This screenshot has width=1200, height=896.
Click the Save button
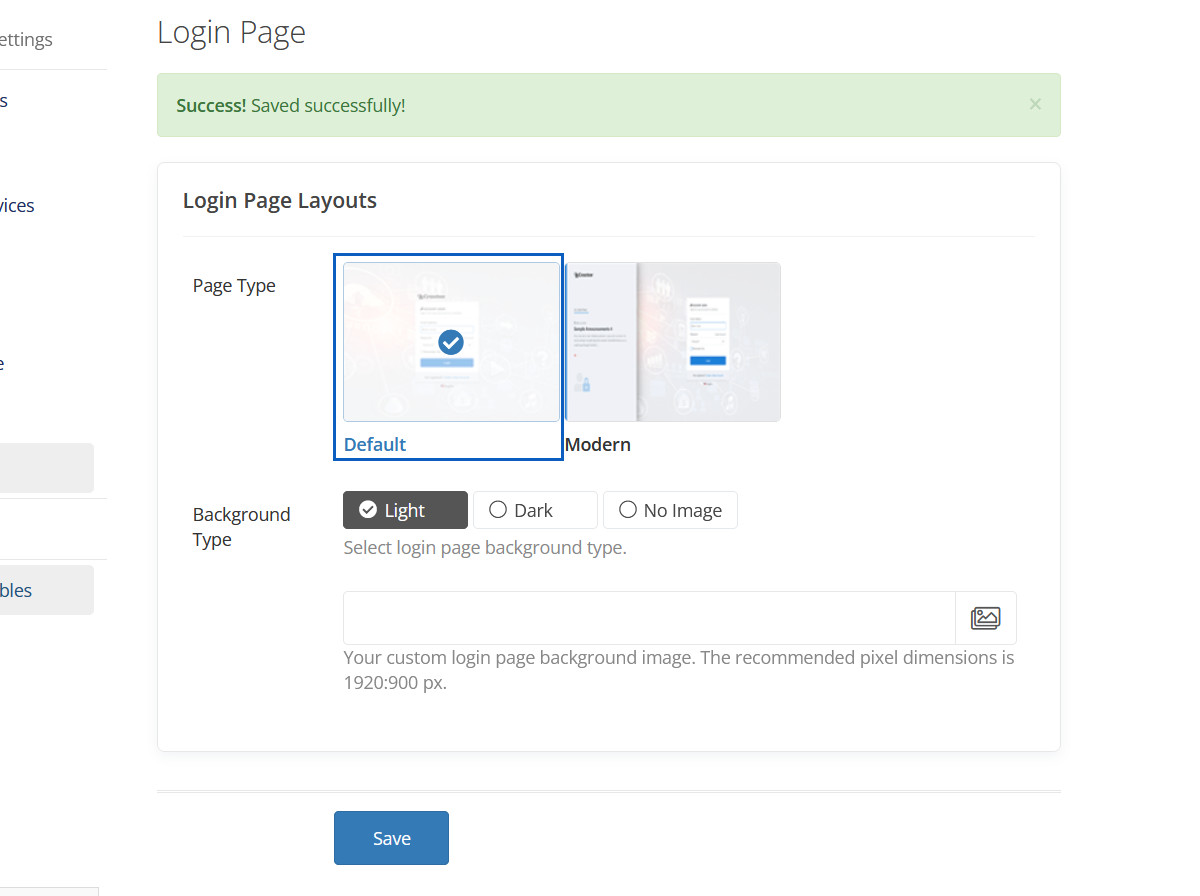391,838
